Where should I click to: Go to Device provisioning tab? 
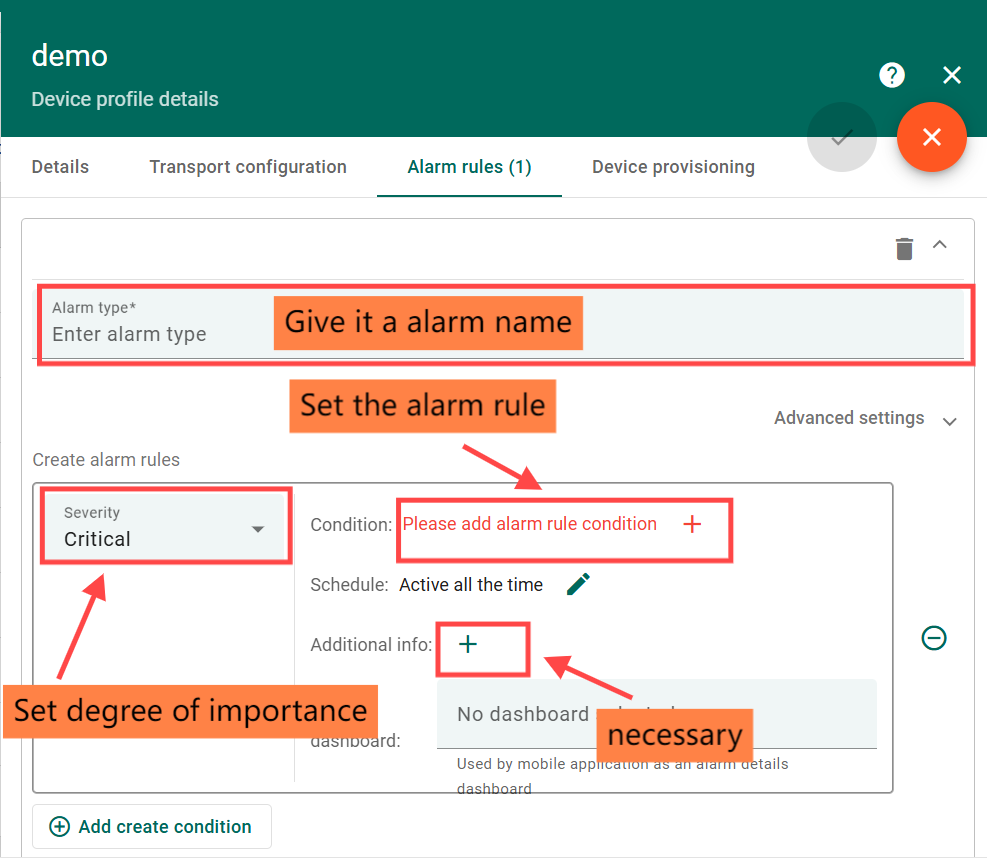pos(673,167)
